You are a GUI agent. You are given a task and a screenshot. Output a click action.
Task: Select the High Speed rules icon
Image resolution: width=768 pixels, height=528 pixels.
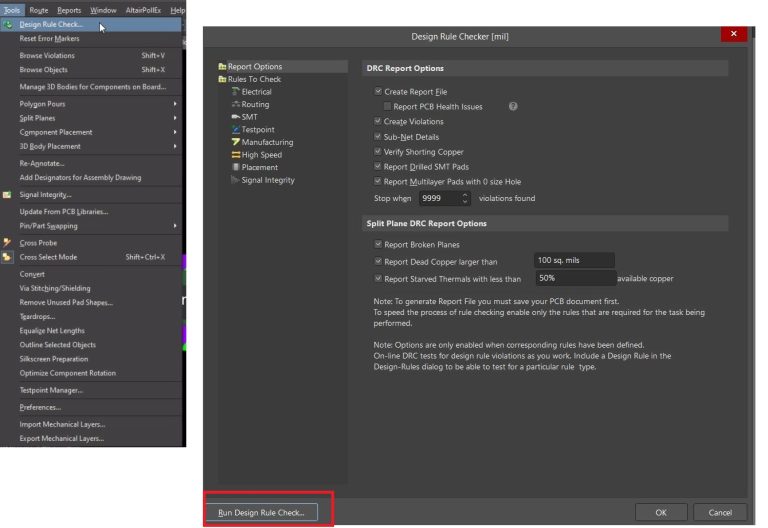click(236, 155)
